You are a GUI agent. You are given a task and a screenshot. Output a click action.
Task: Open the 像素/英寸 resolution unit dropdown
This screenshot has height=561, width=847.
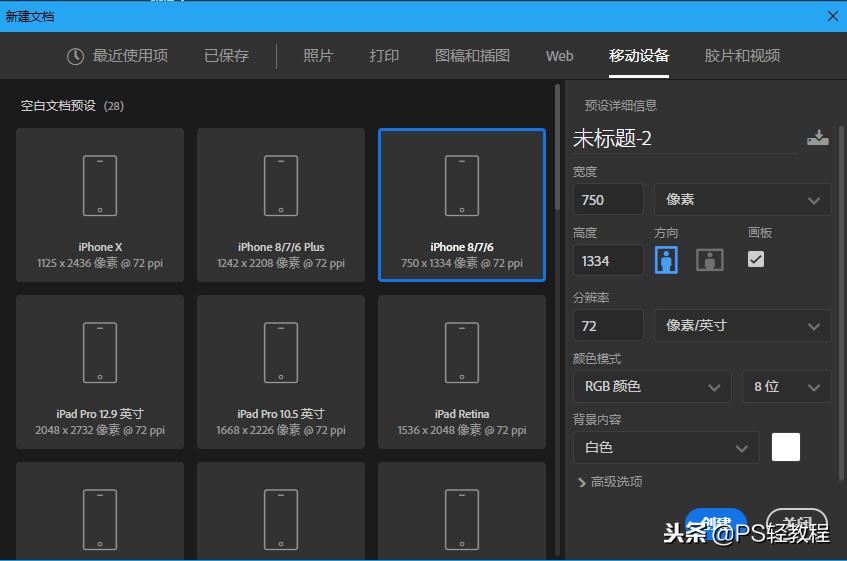[742, 325]
